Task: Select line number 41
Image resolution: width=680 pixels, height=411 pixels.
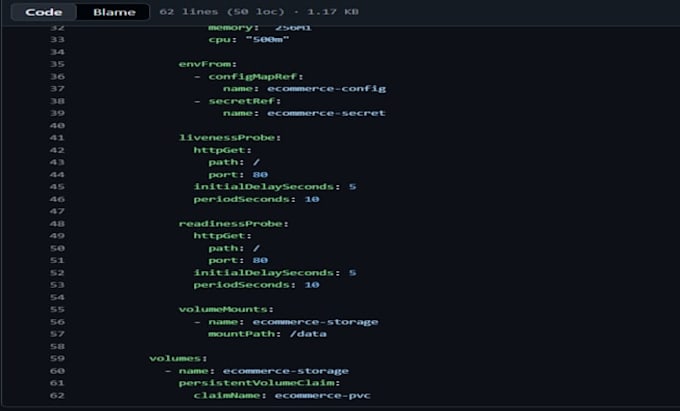Action: point(57,138)
